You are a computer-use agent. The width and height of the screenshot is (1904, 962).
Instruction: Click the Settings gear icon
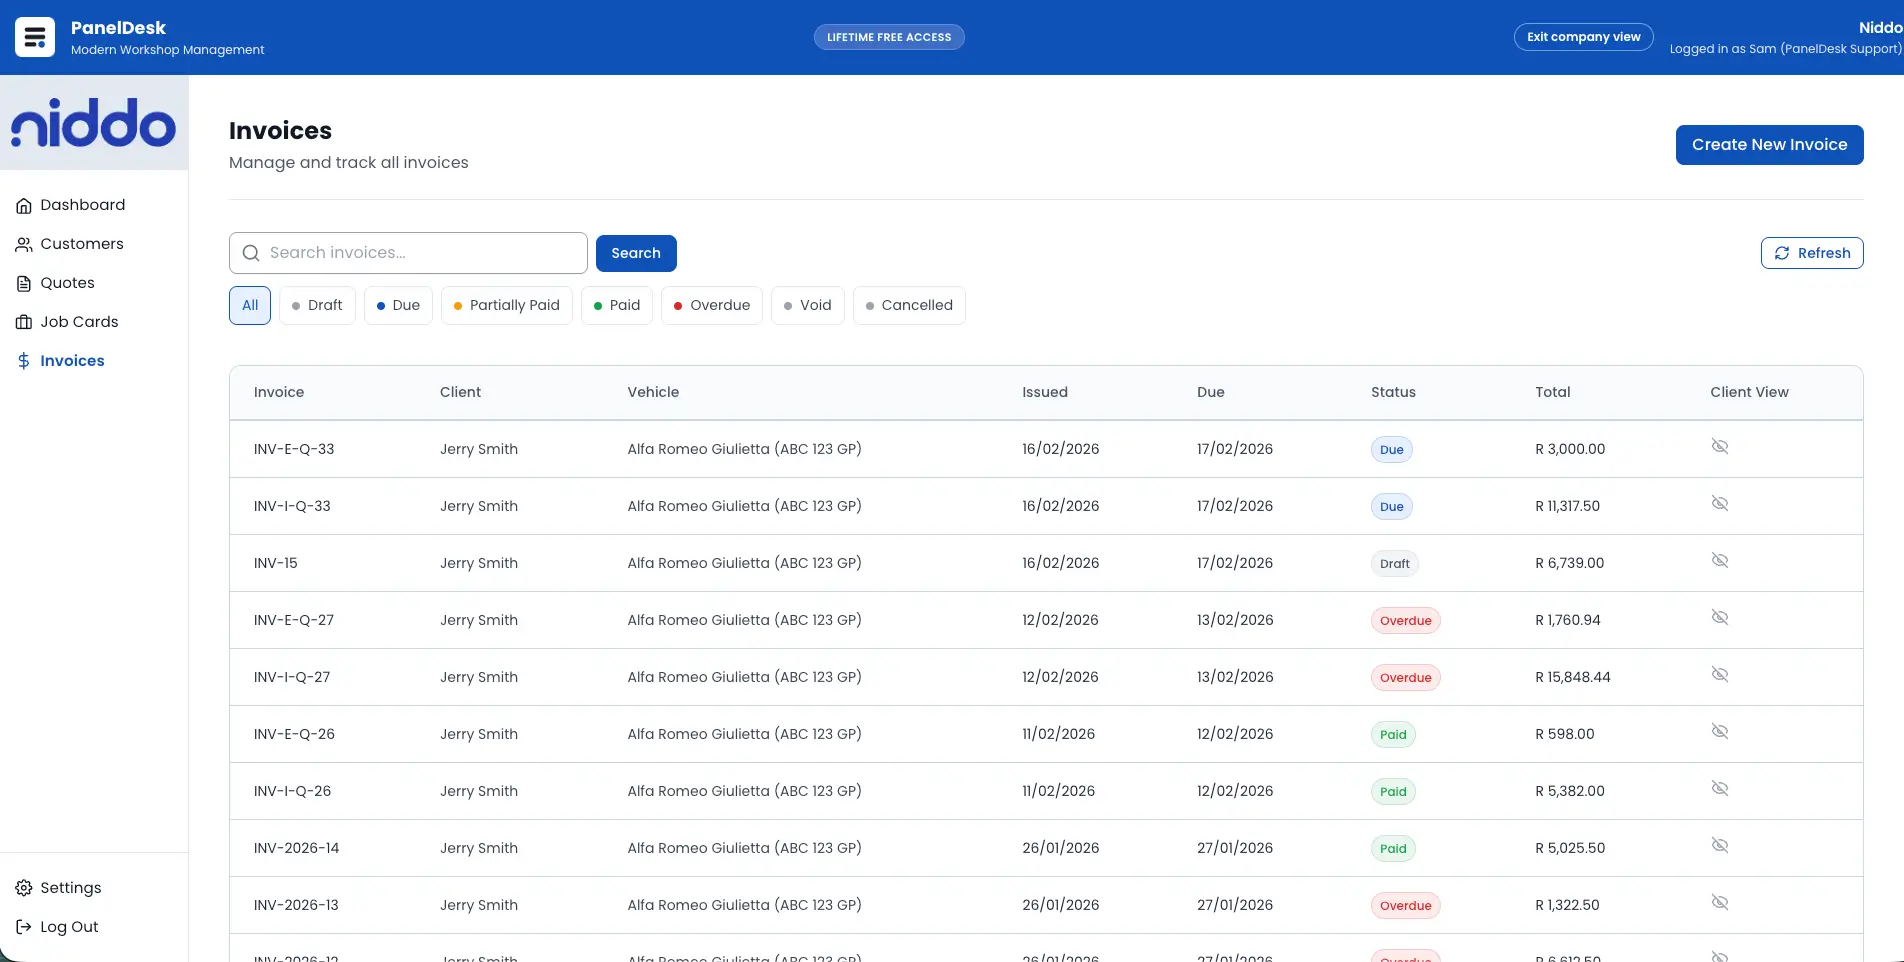click(22, 887)
